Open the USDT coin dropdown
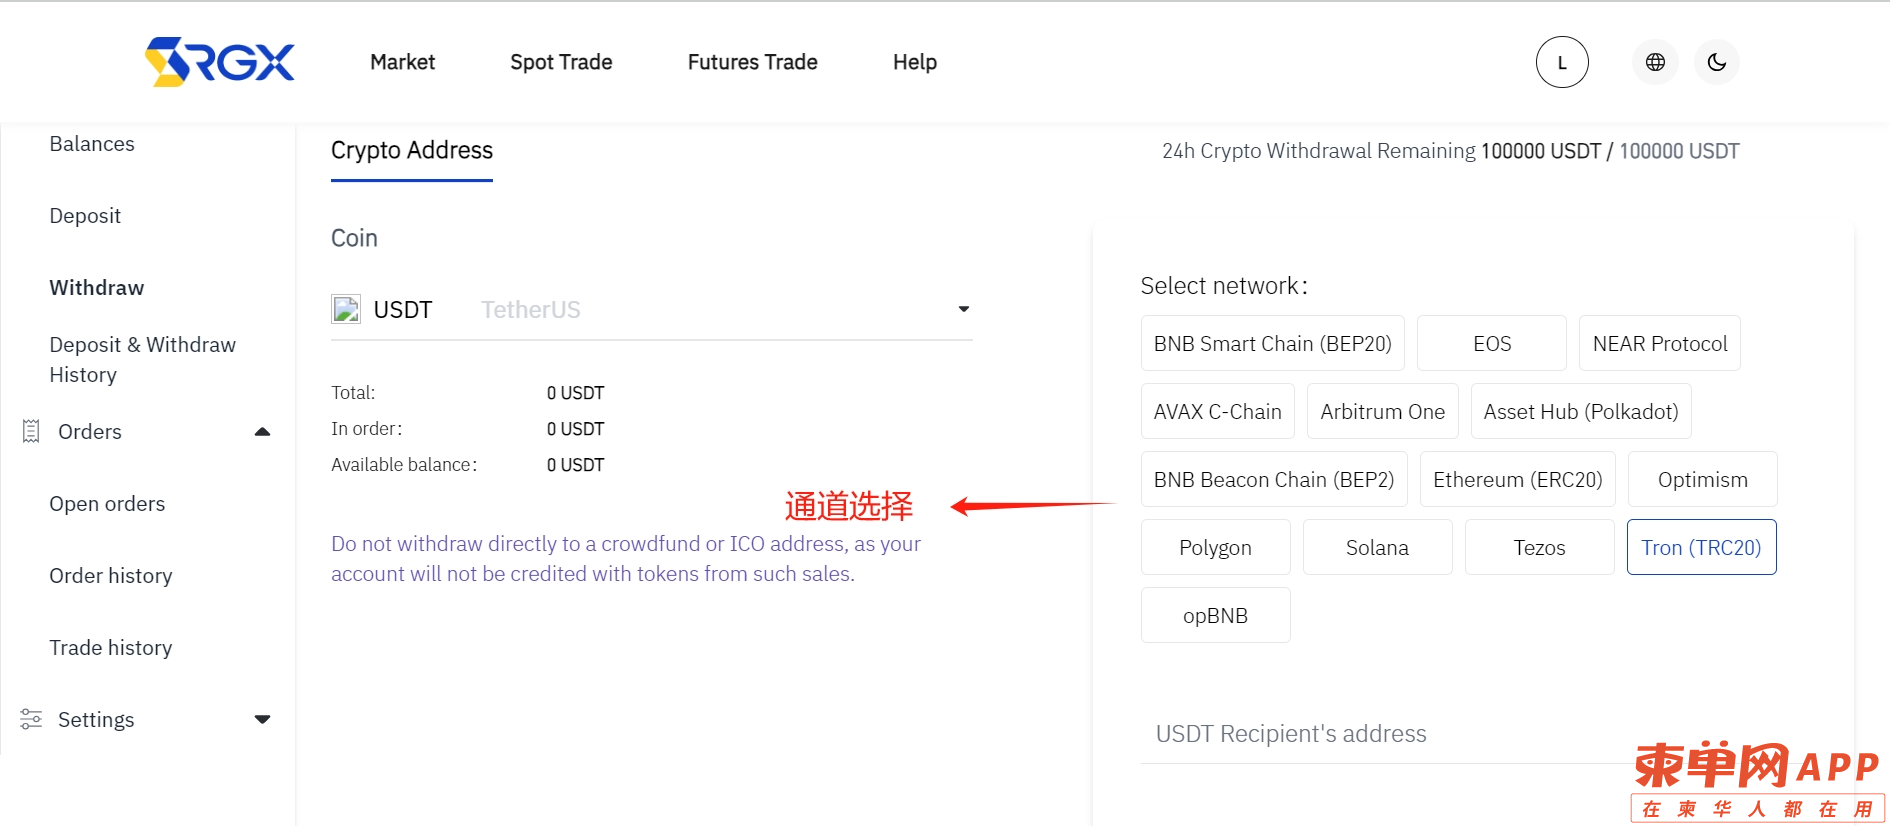1890x826 pixels. 651,310
